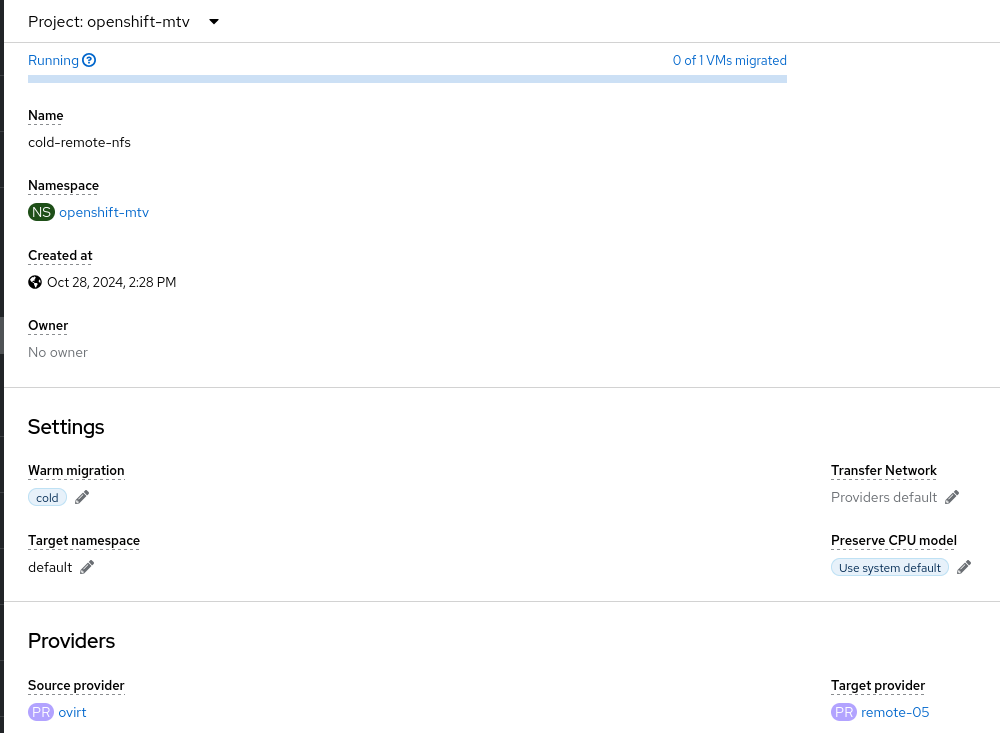Image resolution: width=1000 pixels, height=733 pixels.
Task: Click the Transfer Network field label
Action: click(883, 470)
